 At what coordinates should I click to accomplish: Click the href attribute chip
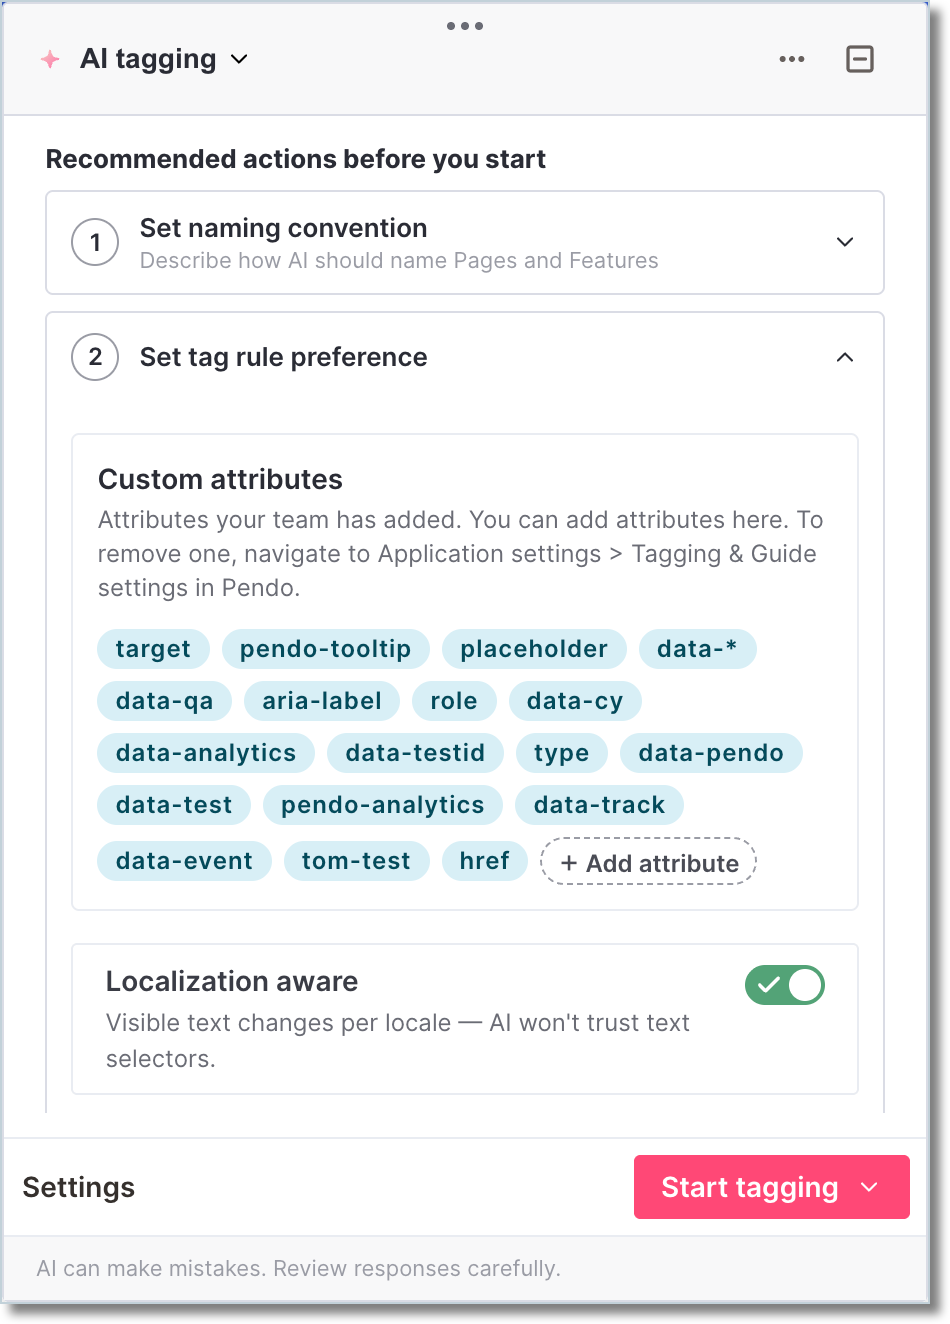485,861
